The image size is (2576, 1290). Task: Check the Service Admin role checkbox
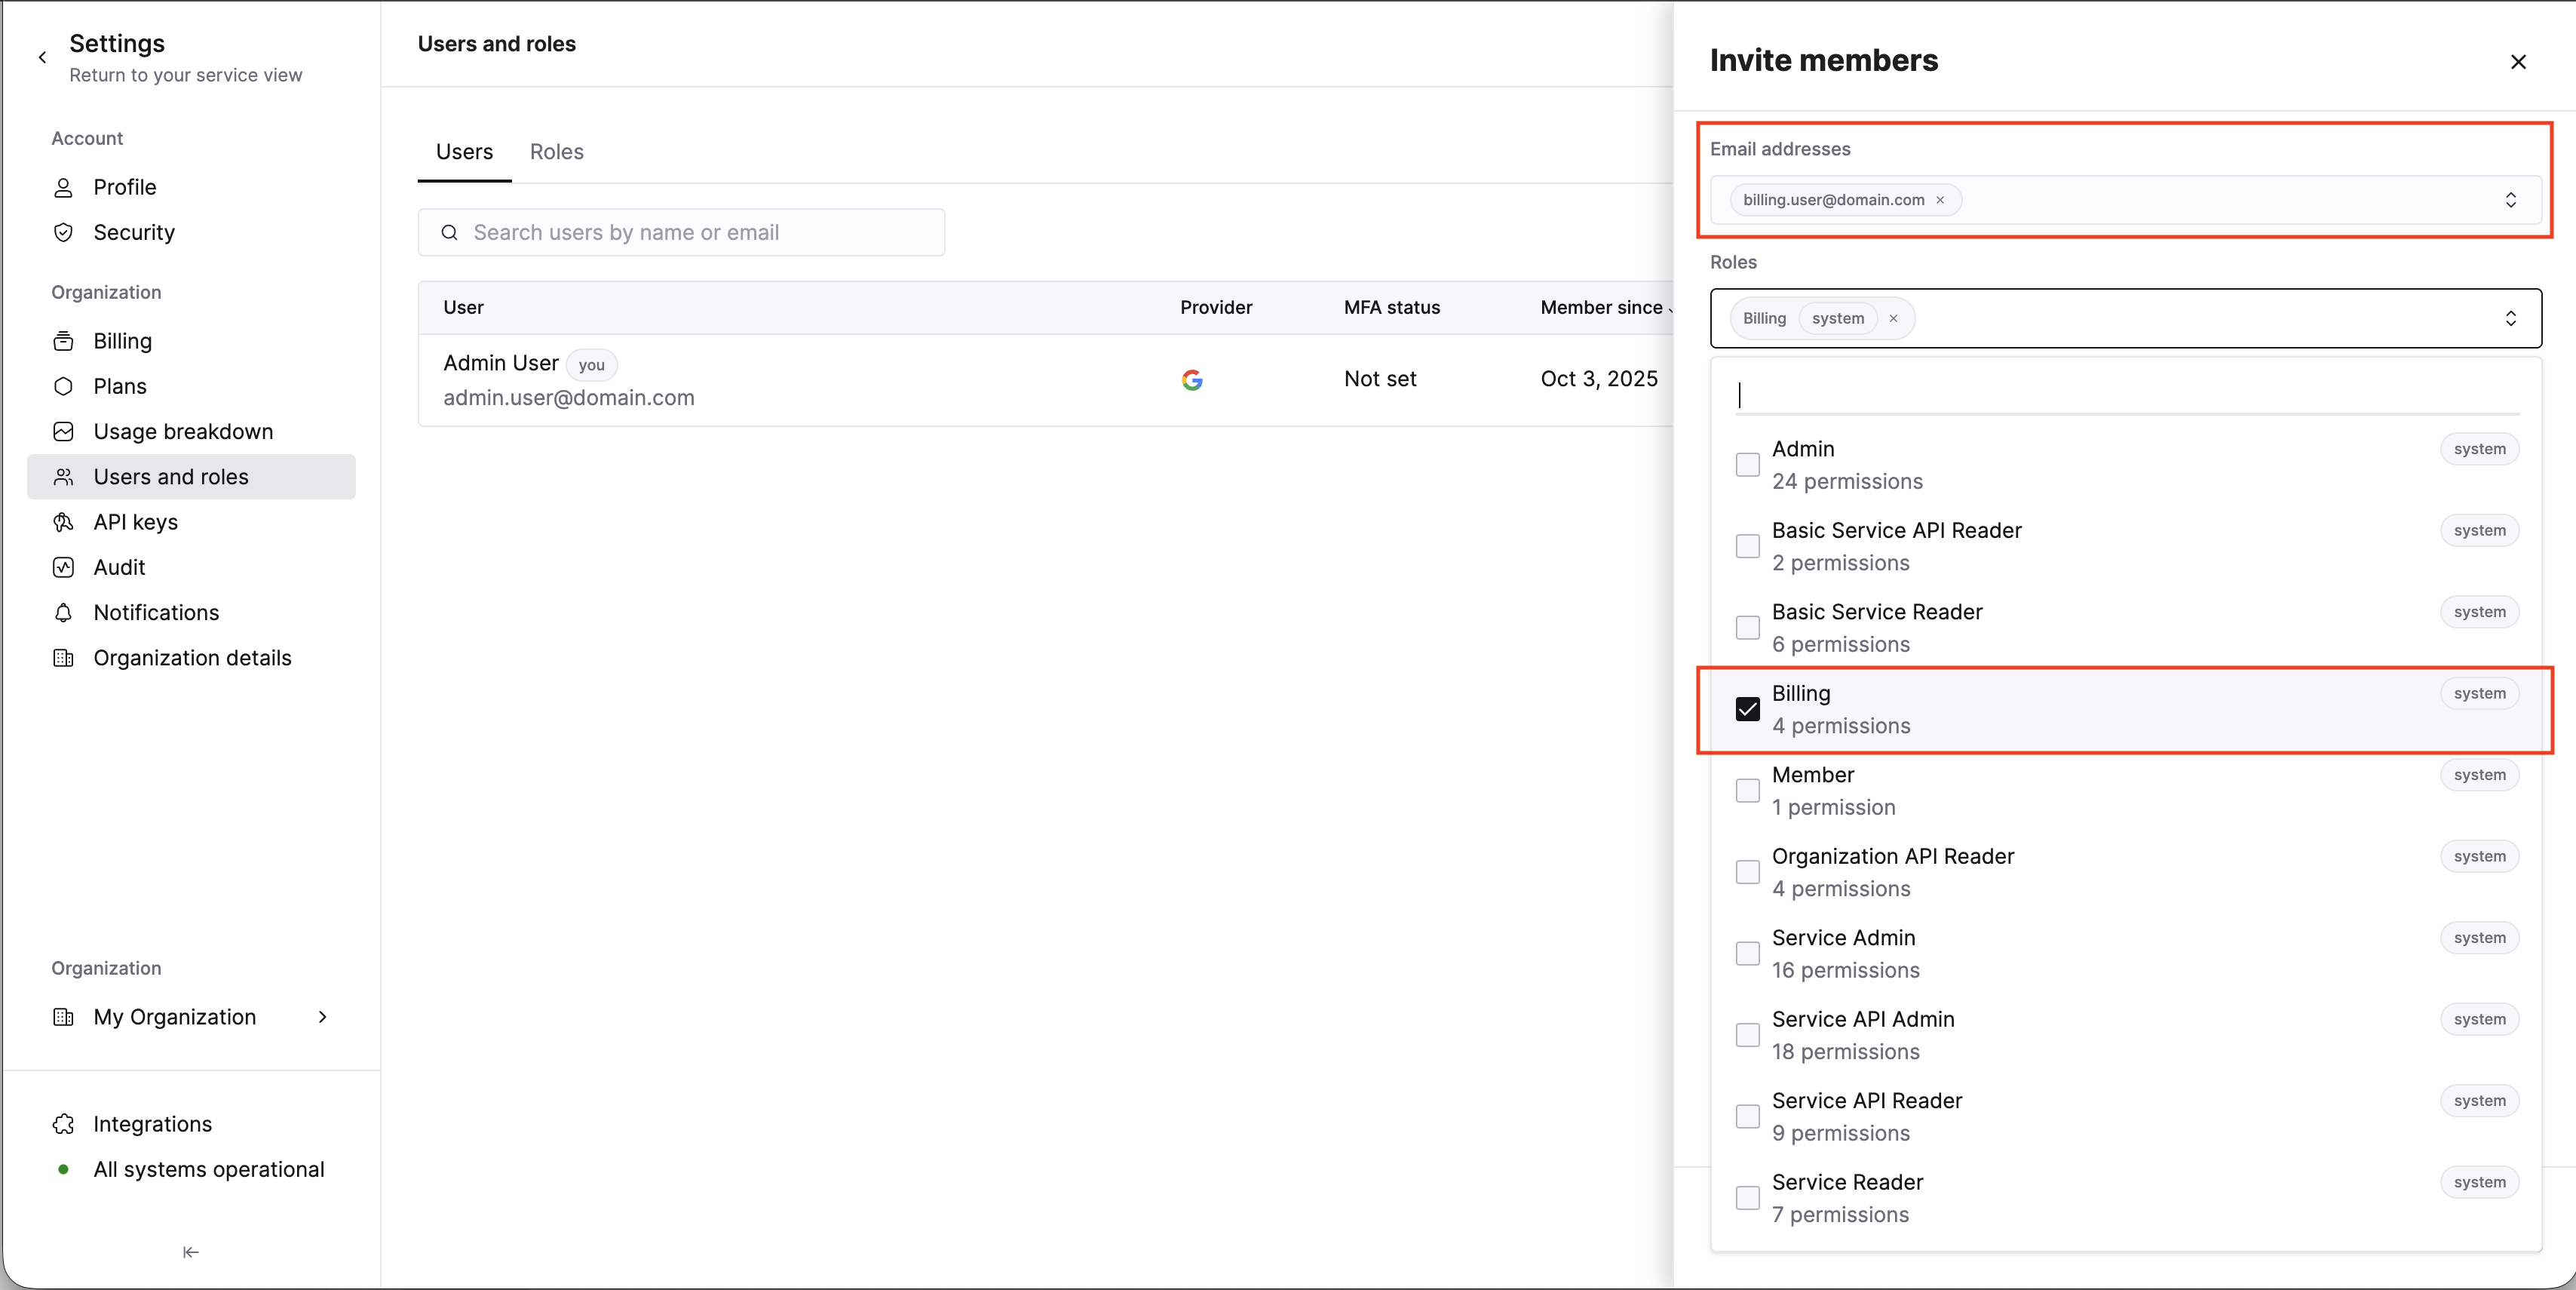tap(1747, 954)
